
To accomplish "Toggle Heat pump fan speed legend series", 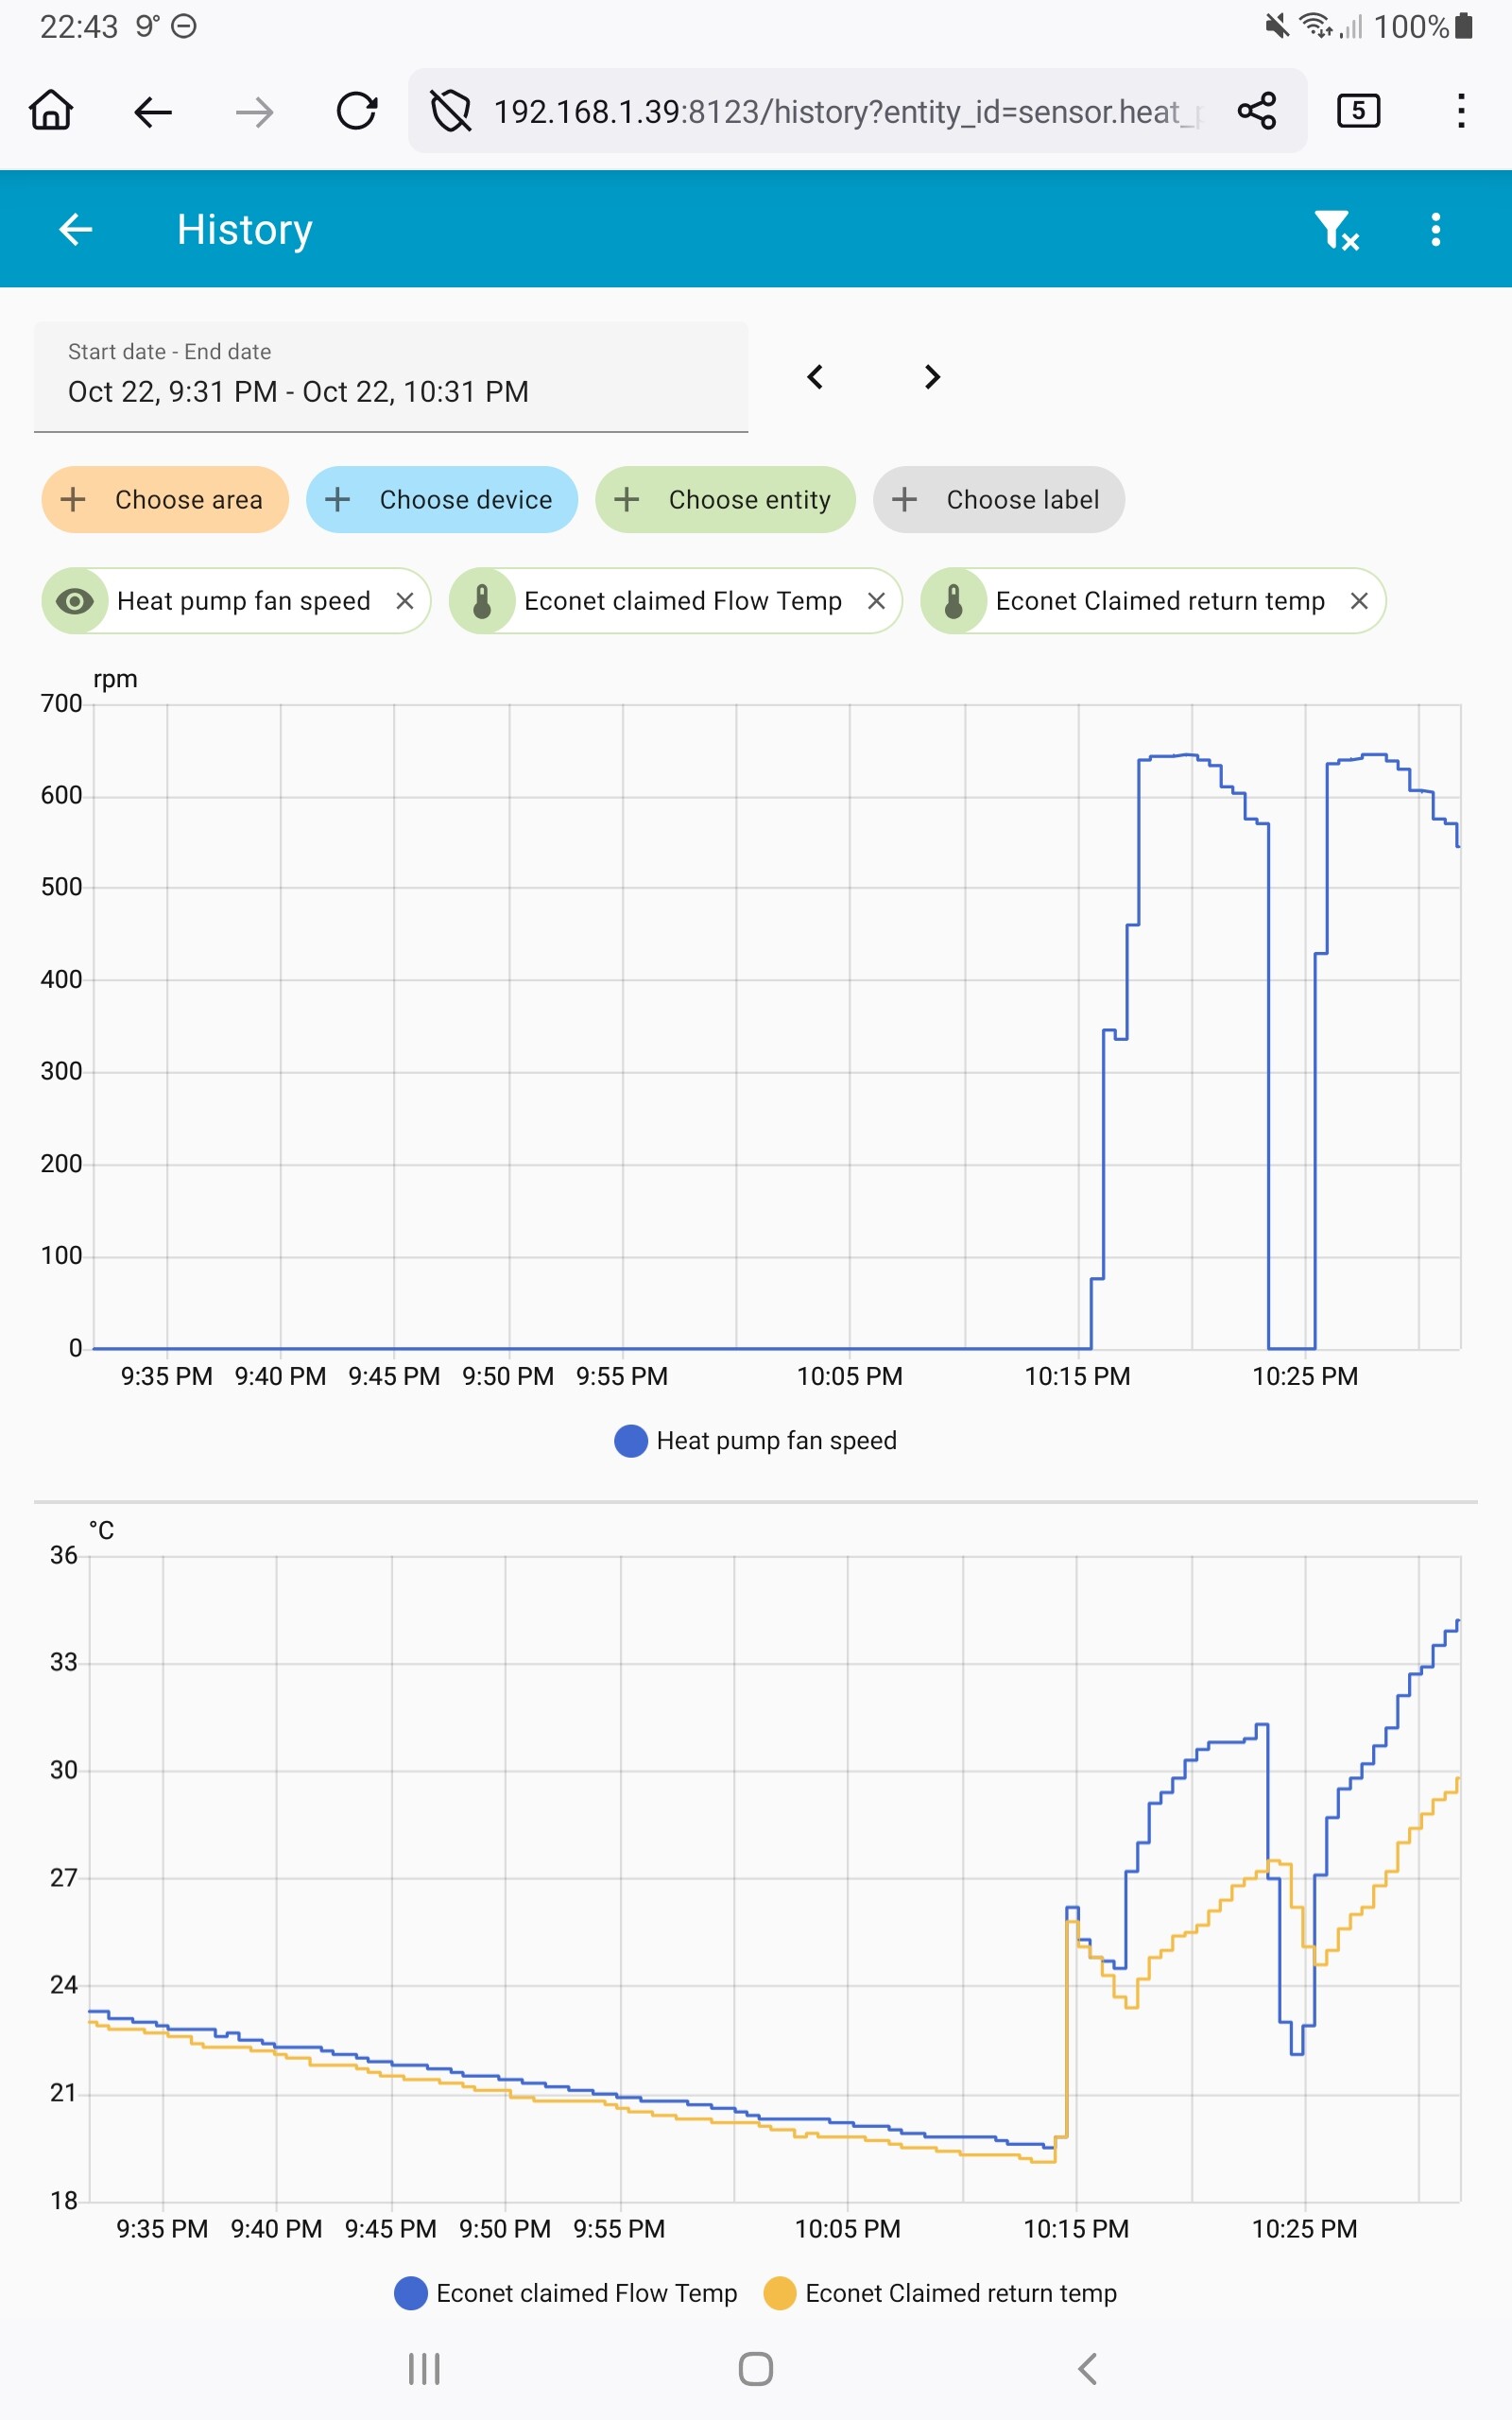I will [x=756, y=1440].
